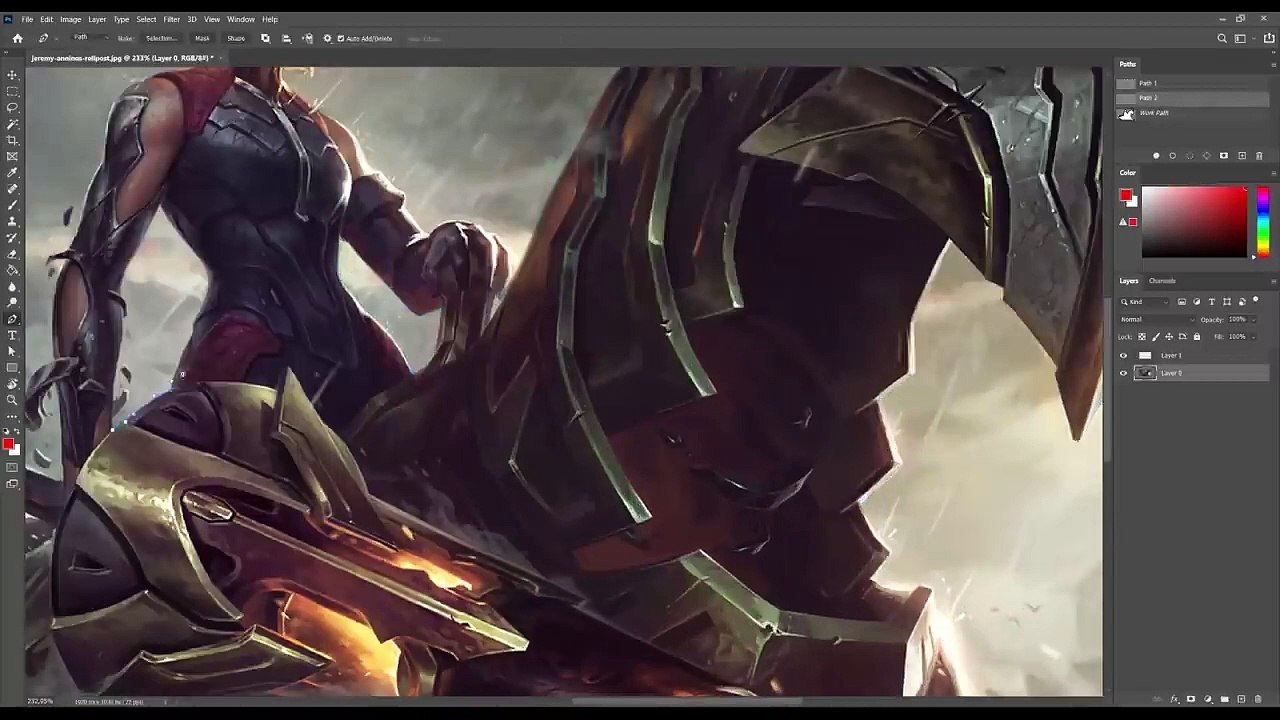Select the Zoom tool
This screenshot has width=1280, height=720.
click(12, 399)
